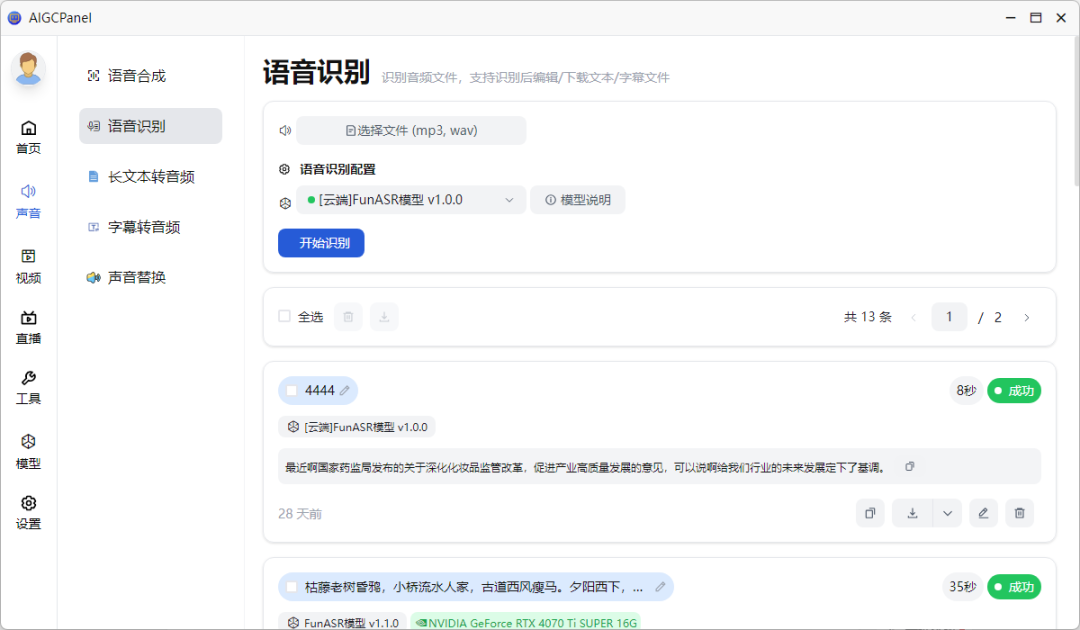Expand the download options arrow for 4444
This screenshot has width=1080, height=630.
pyautogui.click(x=946, y=513)
